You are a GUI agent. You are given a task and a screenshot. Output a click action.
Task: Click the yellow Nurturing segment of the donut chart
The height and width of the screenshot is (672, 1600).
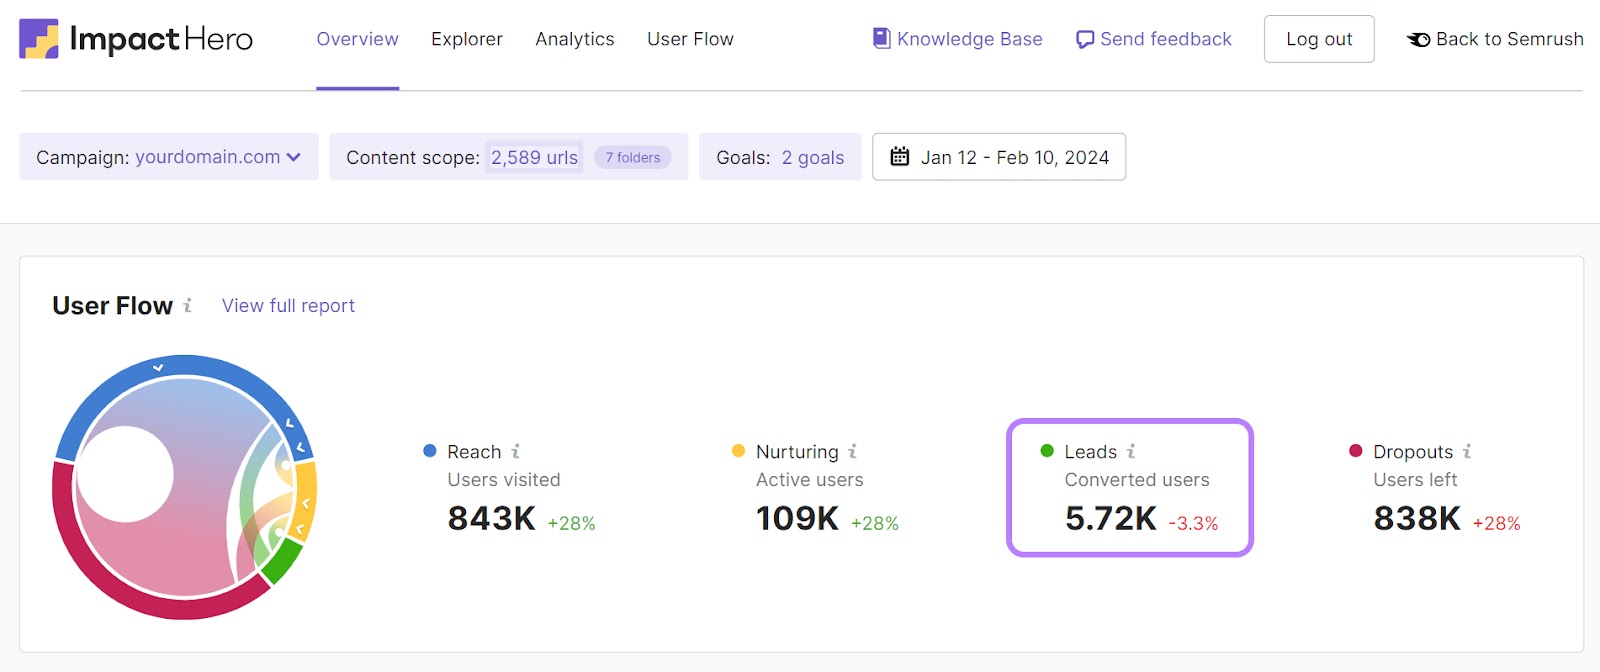(x=307, y=500)
